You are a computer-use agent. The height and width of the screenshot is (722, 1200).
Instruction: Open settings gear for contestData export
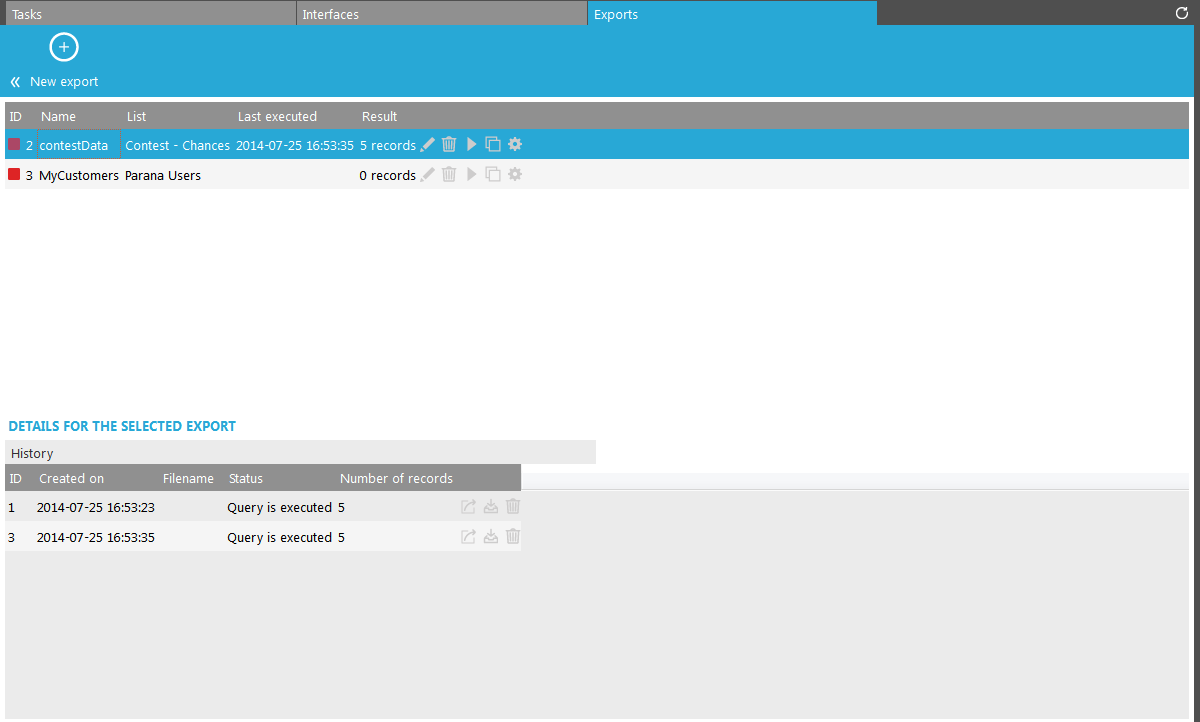coord(515,145)
